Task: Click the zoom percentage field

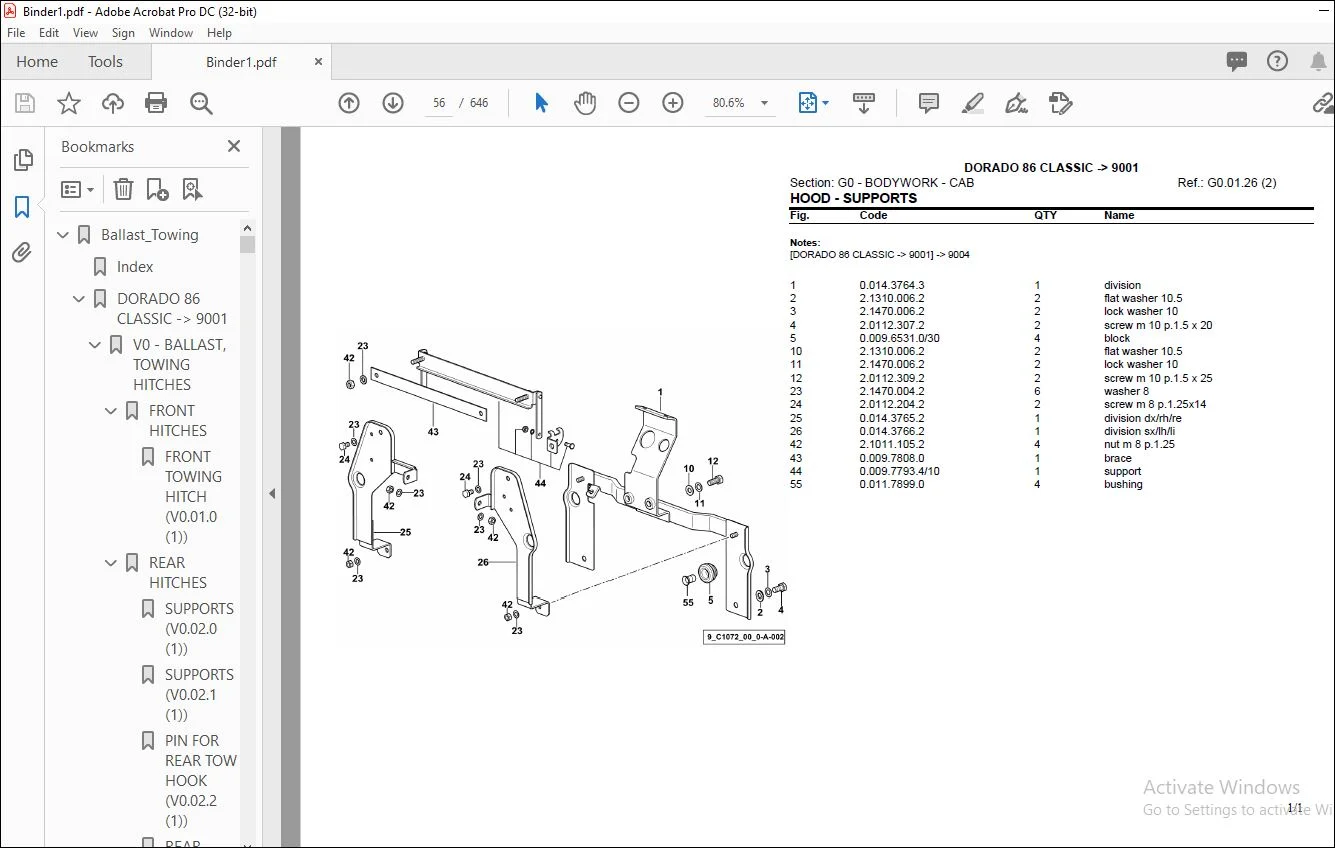Action: (729, 103)
